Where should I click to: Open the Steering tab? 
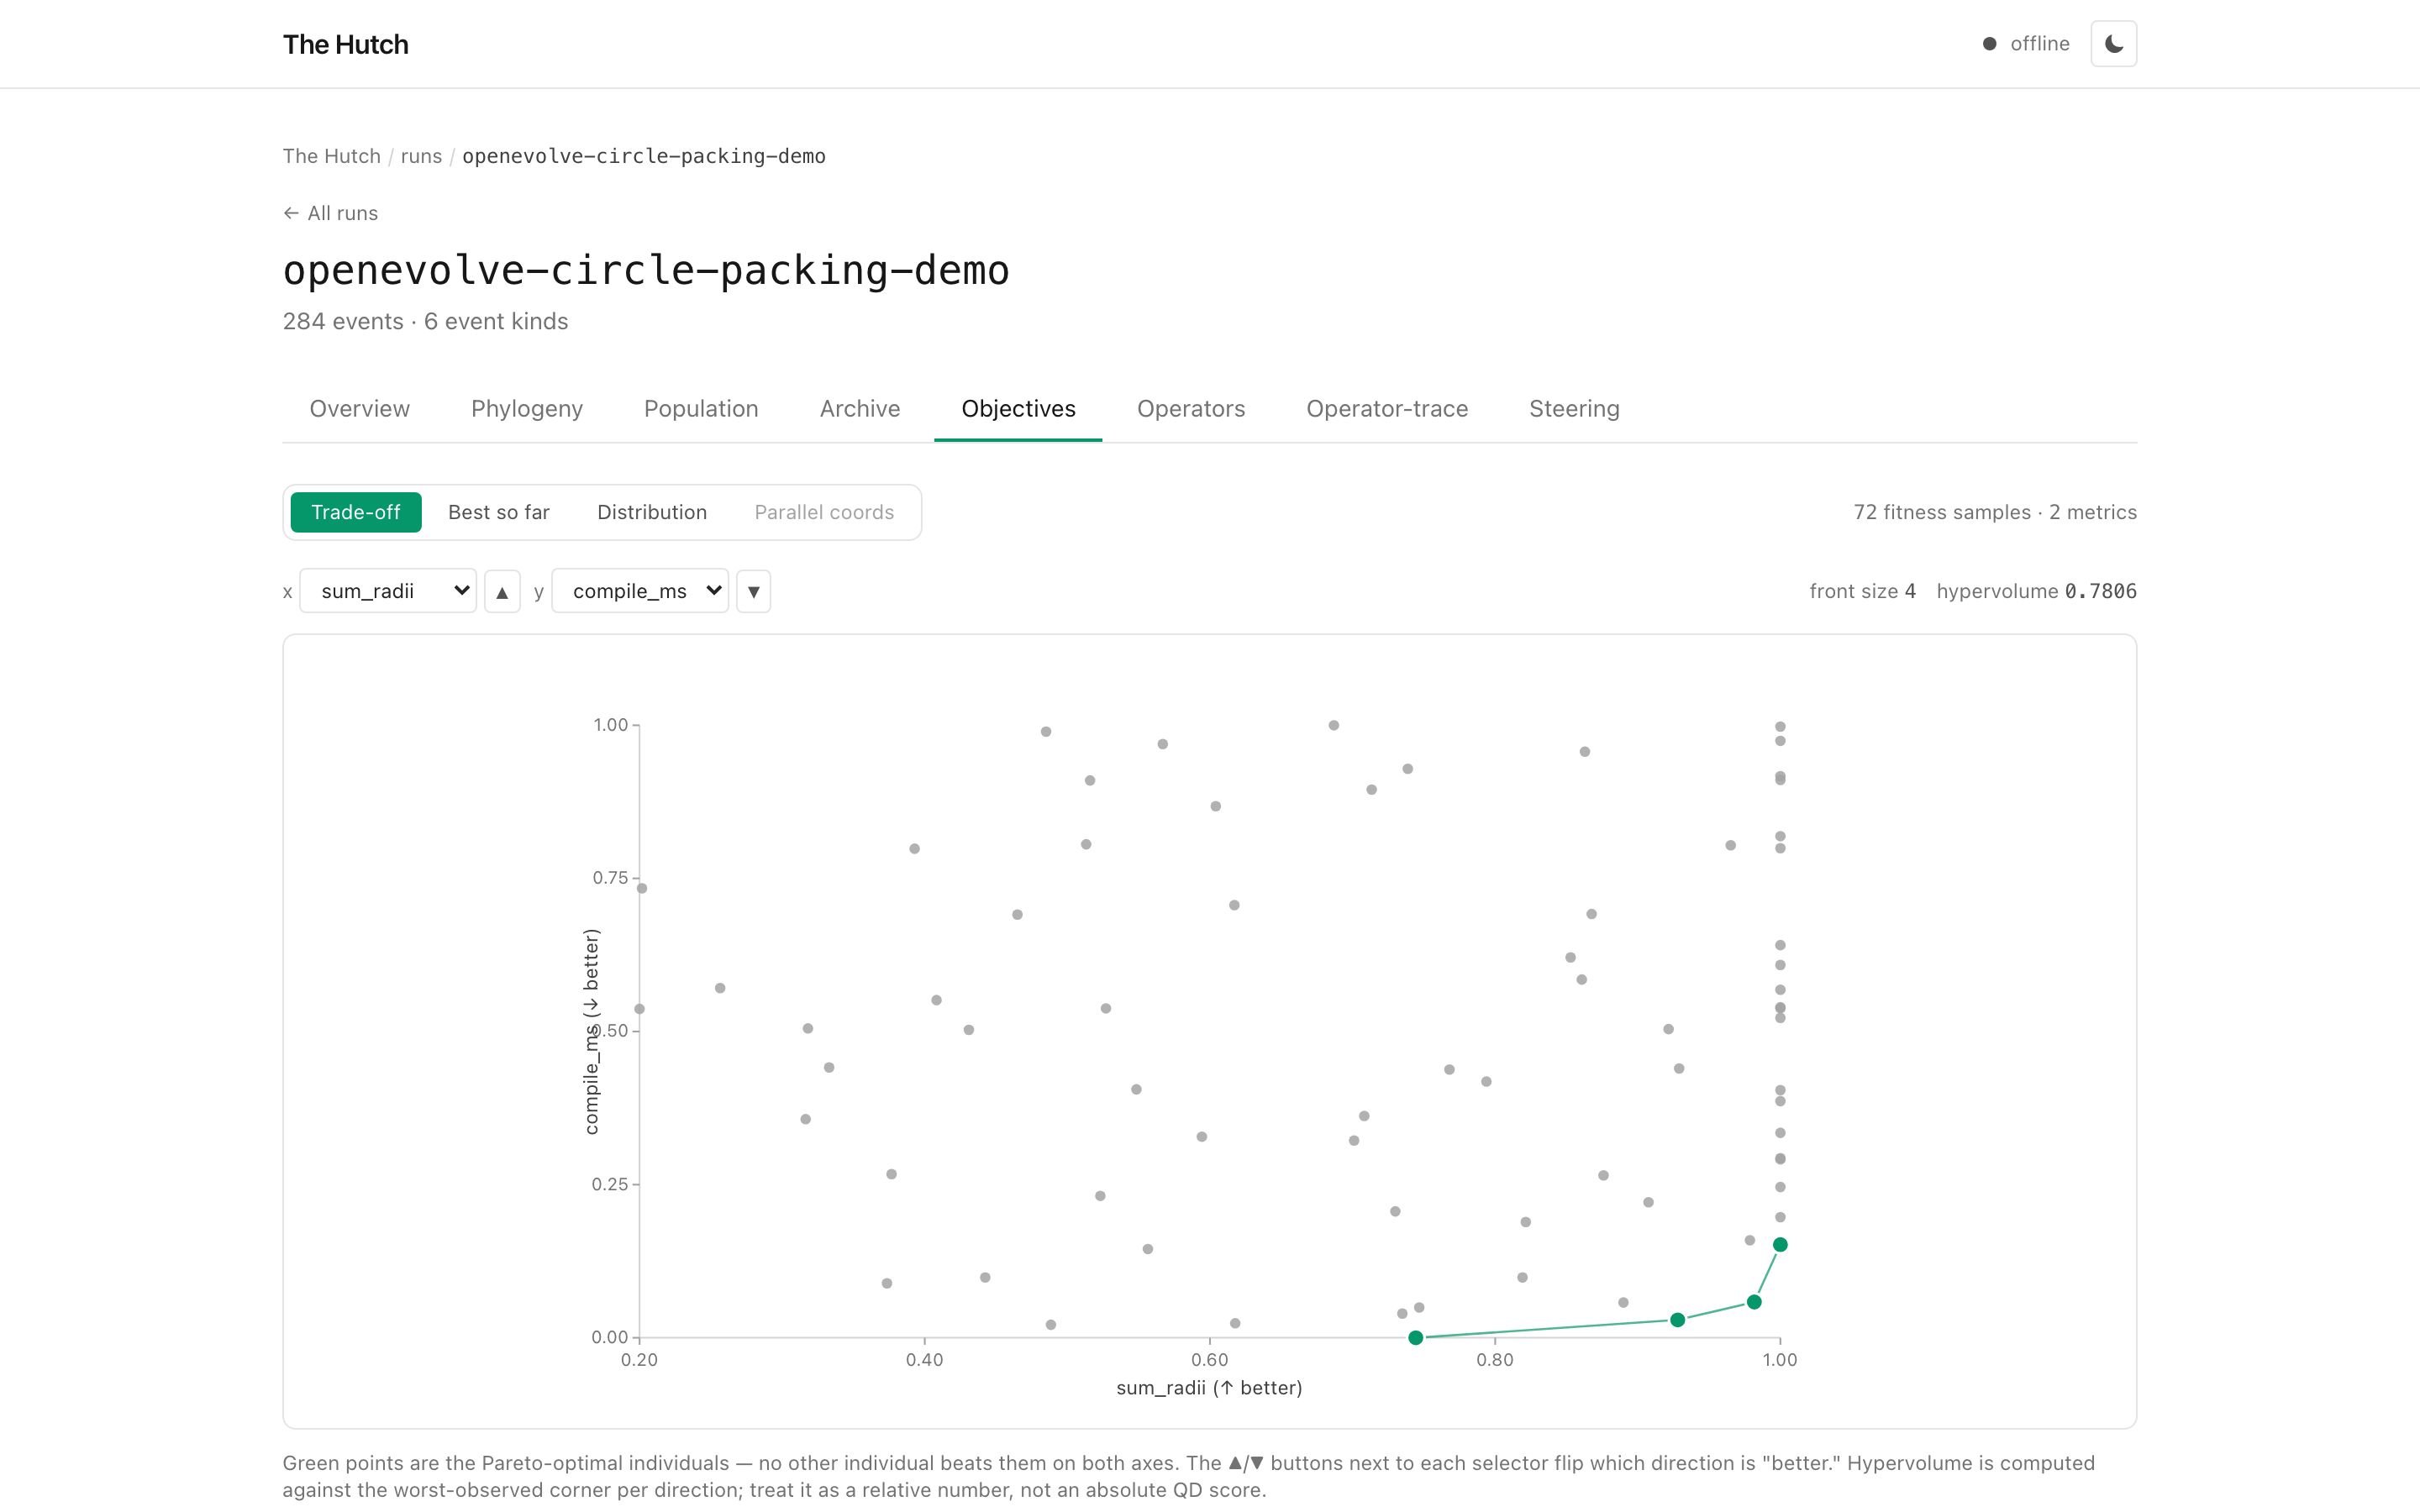click(1574, 408)
